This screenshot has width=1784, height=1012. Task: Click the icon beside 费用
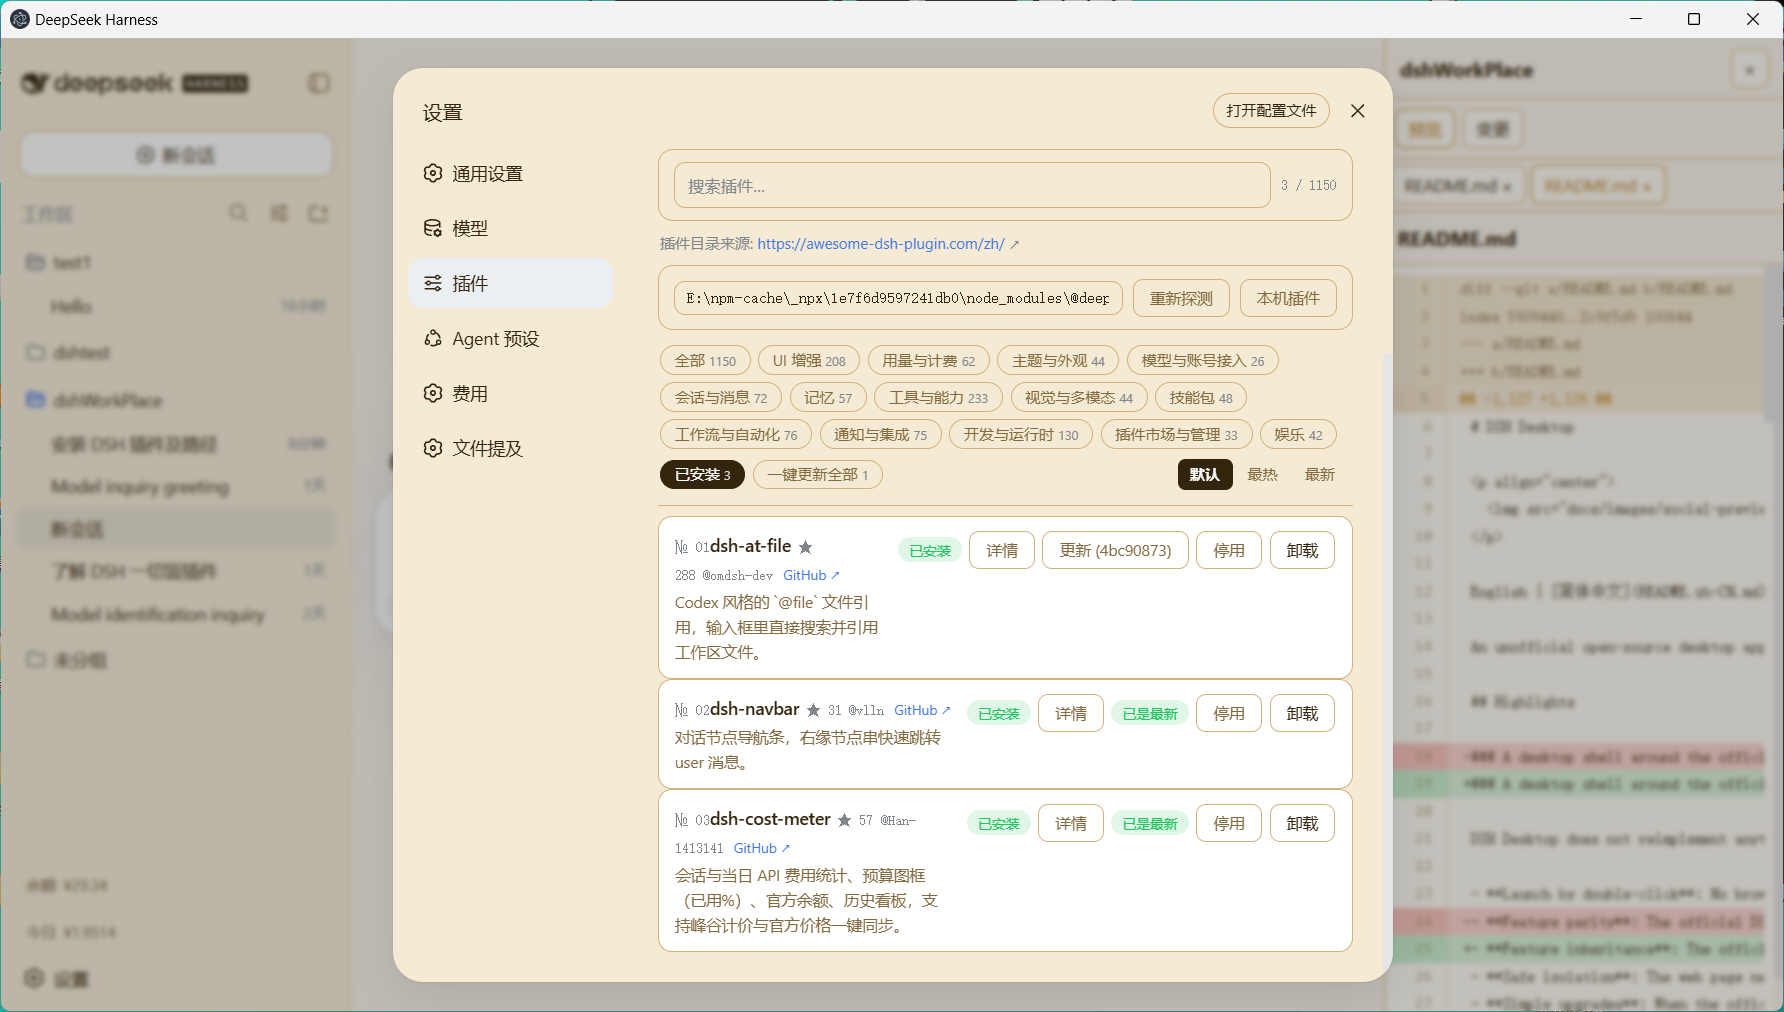point(433,393)
